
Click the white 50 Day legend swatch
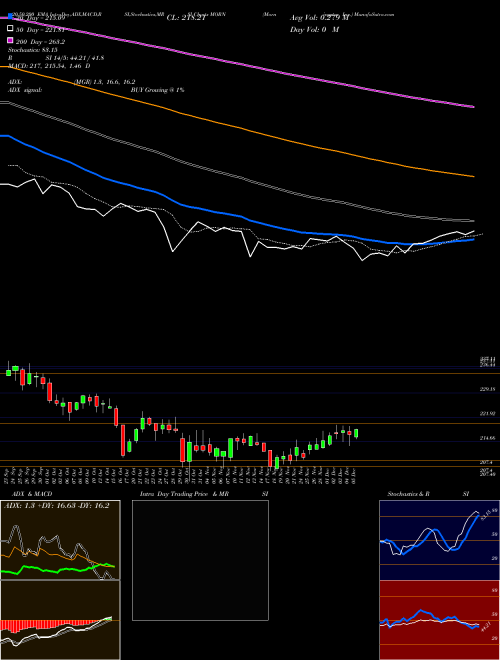[10, 29]
